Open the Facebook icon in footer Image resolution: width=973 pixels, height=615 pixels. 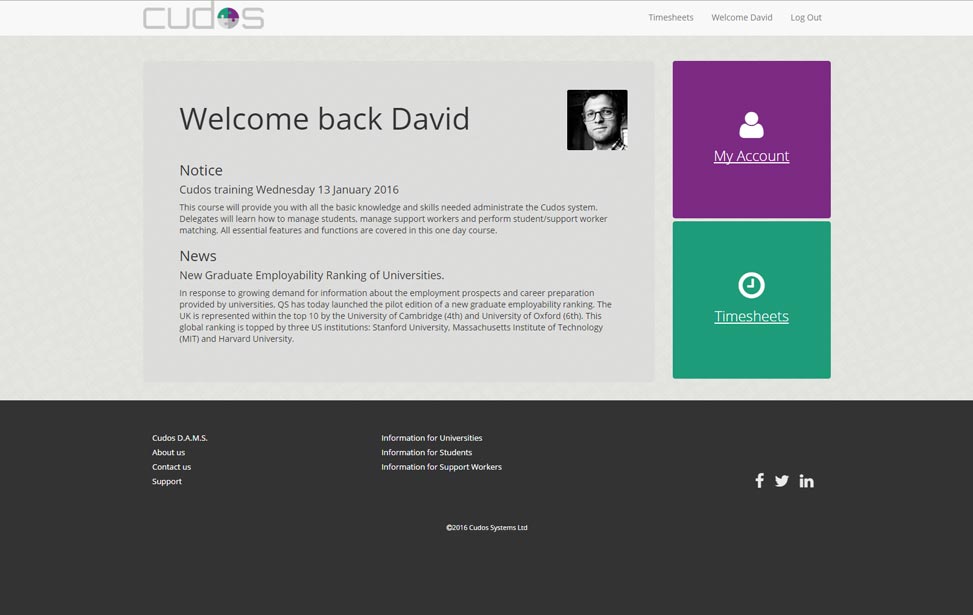tap(759, 480)
